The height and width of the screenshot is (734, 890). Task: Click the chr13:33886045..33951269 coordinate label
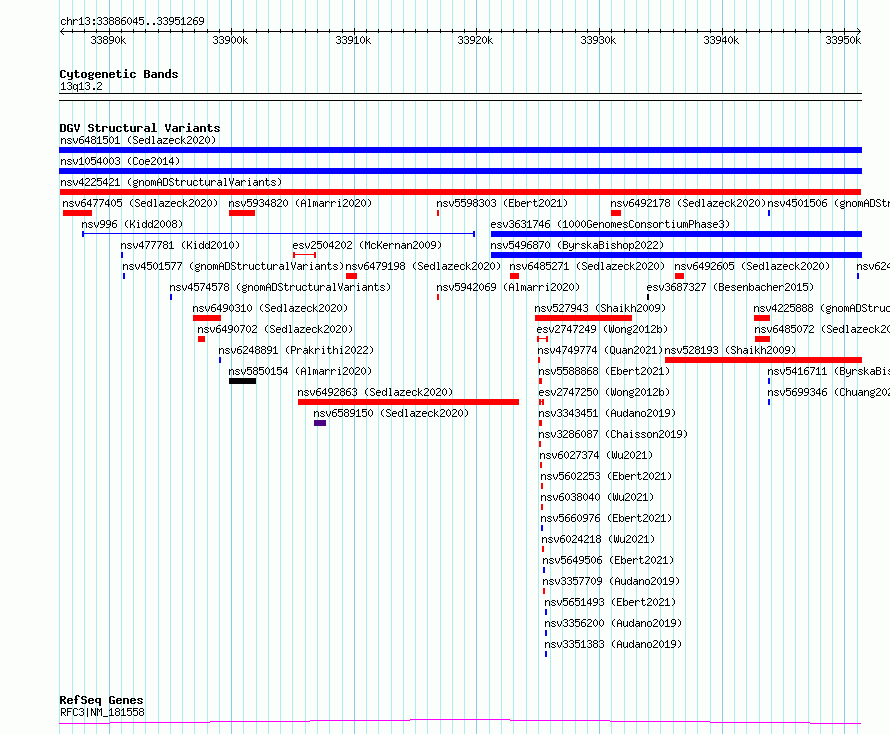132,21
